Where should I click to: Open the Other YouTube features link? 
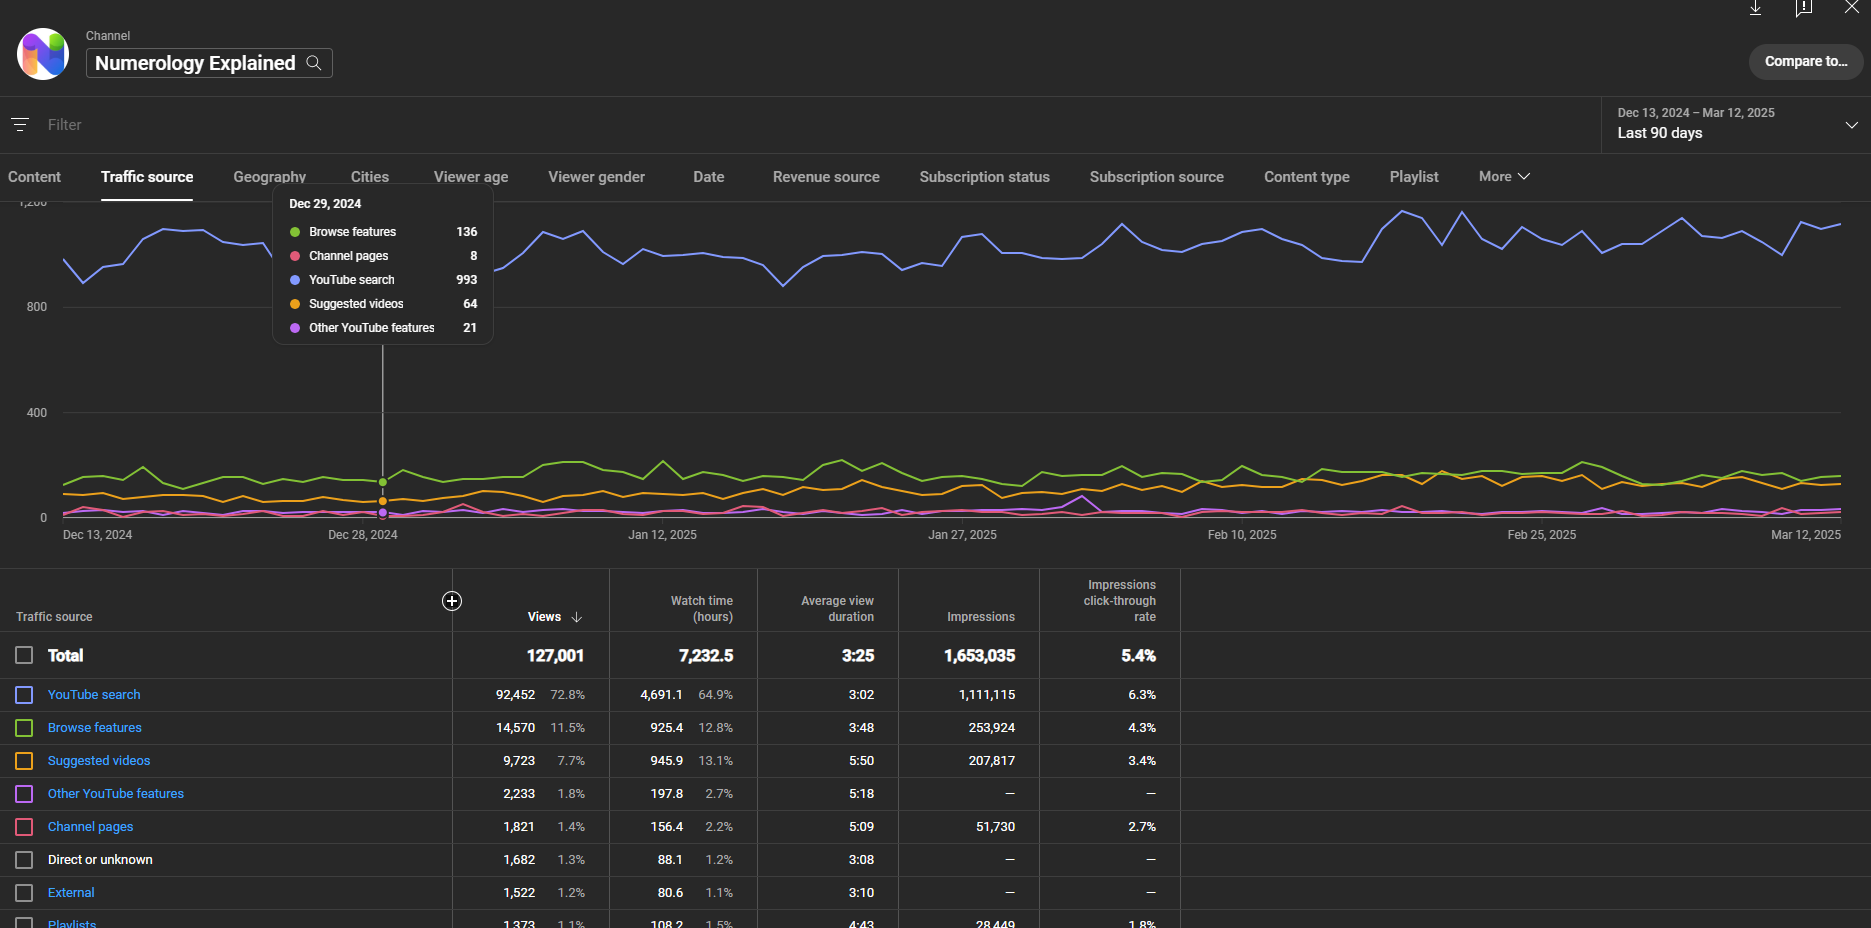(116, 794)
